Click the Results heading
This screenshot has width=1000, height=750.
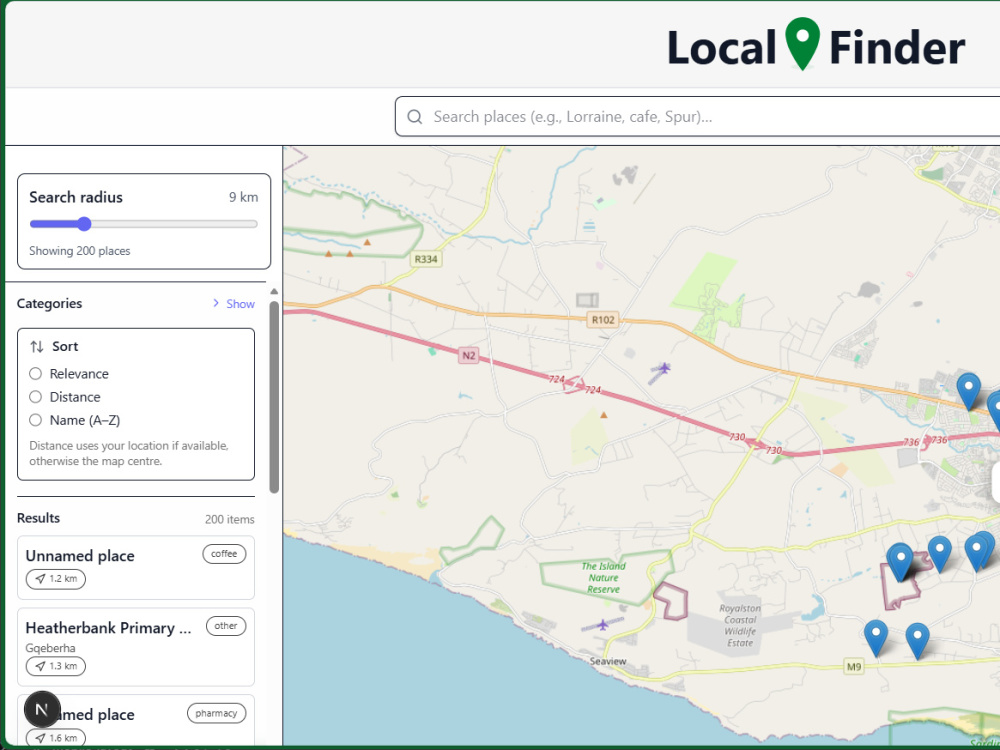[x=38, y=518]
